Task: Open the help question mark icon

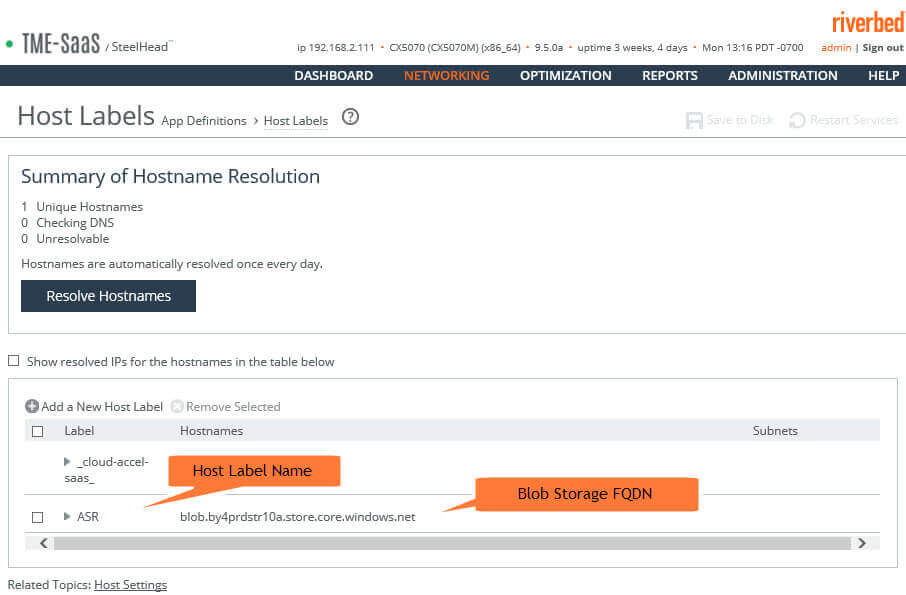Action: pyautogui.click(x=350, y=117)
